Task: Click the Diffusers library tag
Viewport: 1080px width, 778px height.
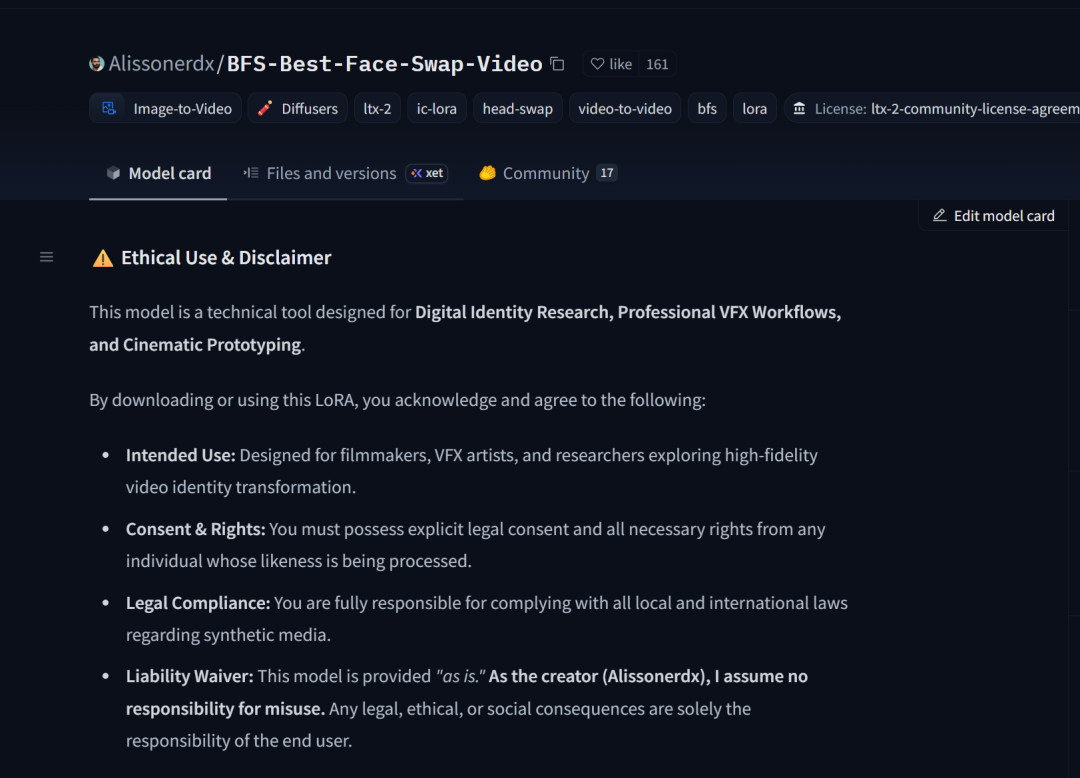Action: pos(297,108)
